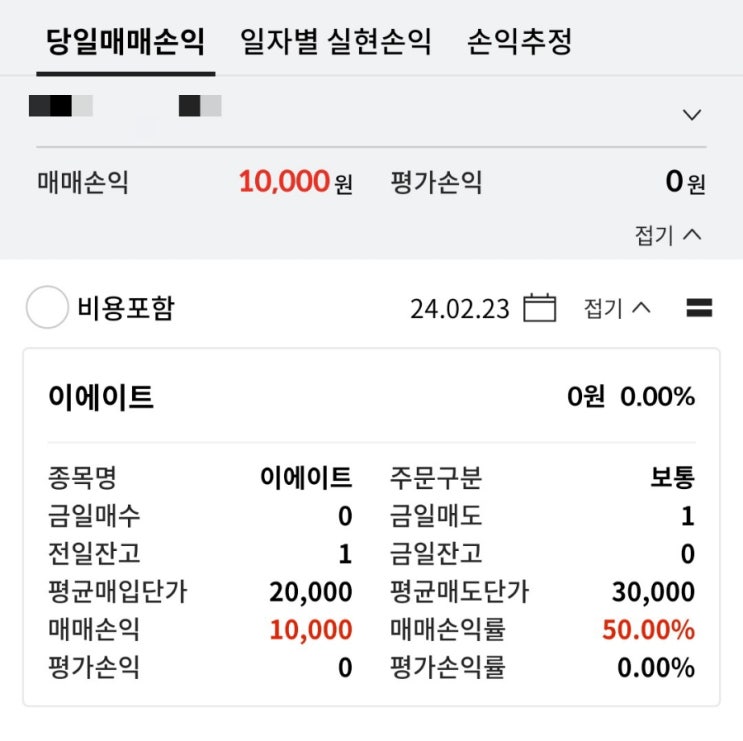The width and height of the screenshot is (743, 741).
Task: Open the calendar date picker icon
Action: 540,308
